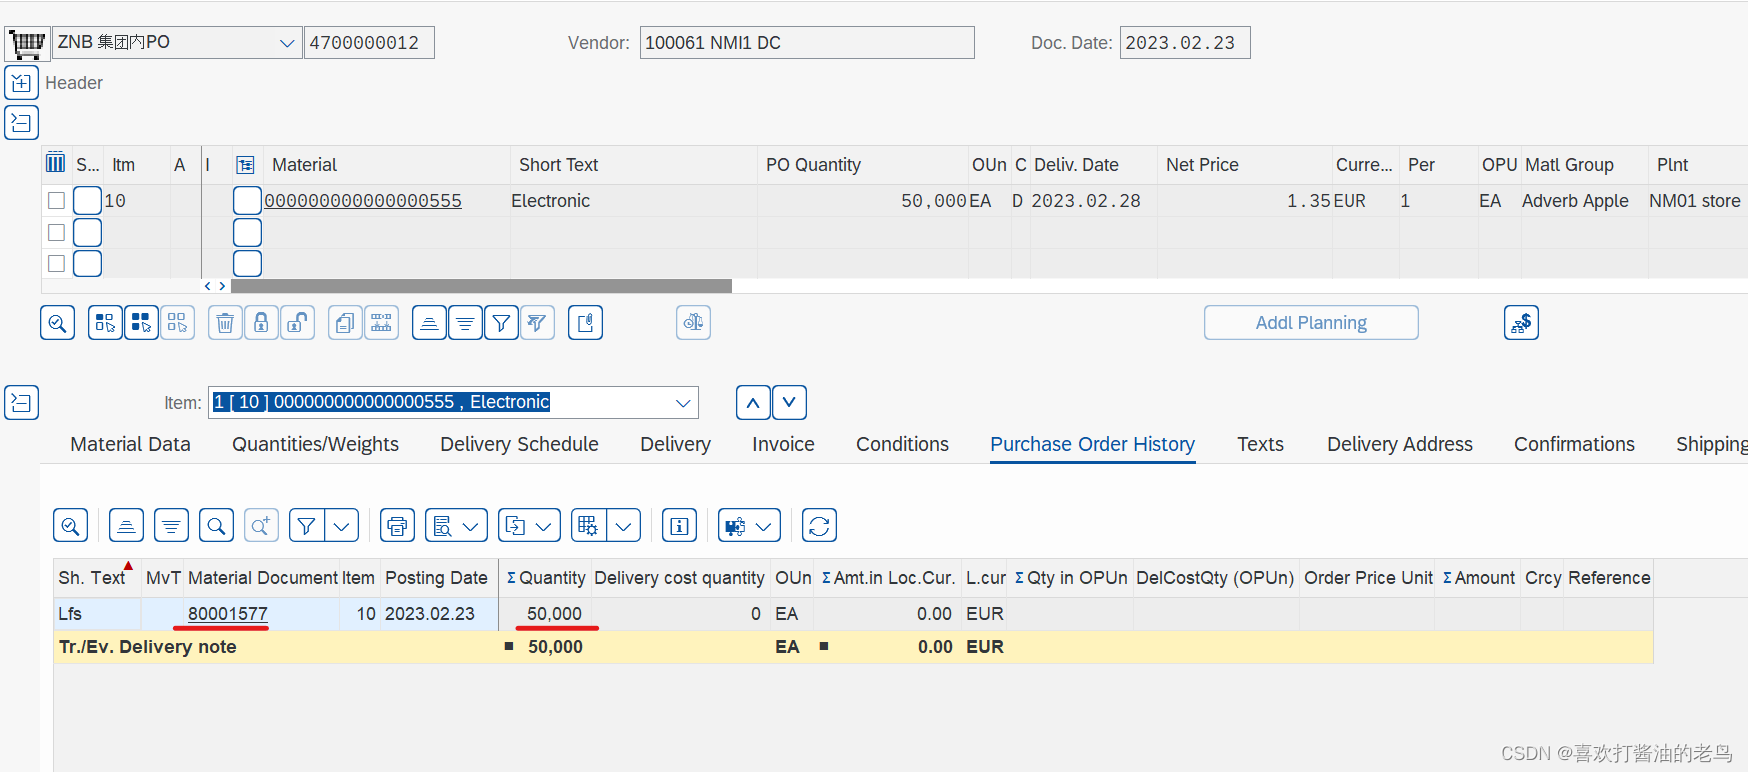
Task: Open material link 000000000000000555
Action: (363, 201)
